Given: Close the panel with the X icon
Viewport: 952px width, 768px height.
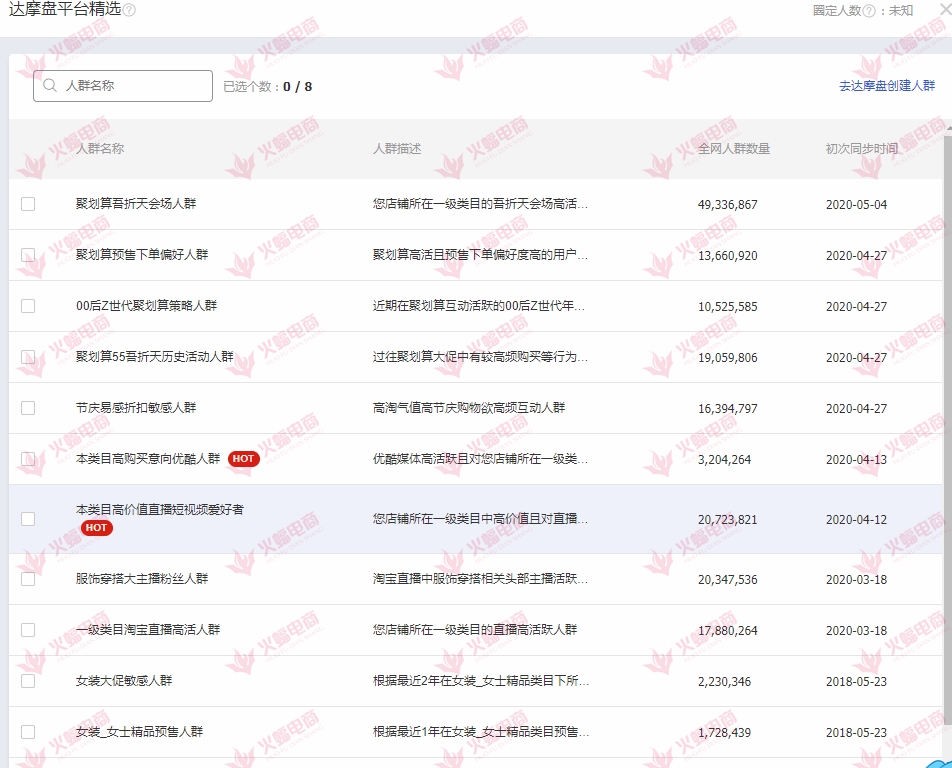Looking at the screenshot, I should (x=944, y=9).
